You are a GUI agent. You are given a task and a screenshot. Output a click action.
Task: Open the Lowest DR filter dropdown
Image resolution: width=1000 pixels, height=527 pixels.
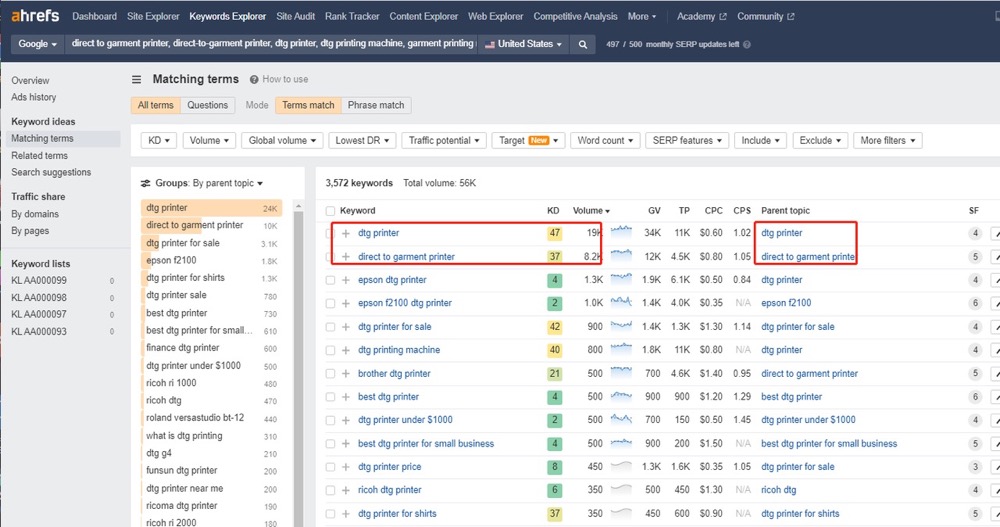pyautogui.click(x=362, y=140)
